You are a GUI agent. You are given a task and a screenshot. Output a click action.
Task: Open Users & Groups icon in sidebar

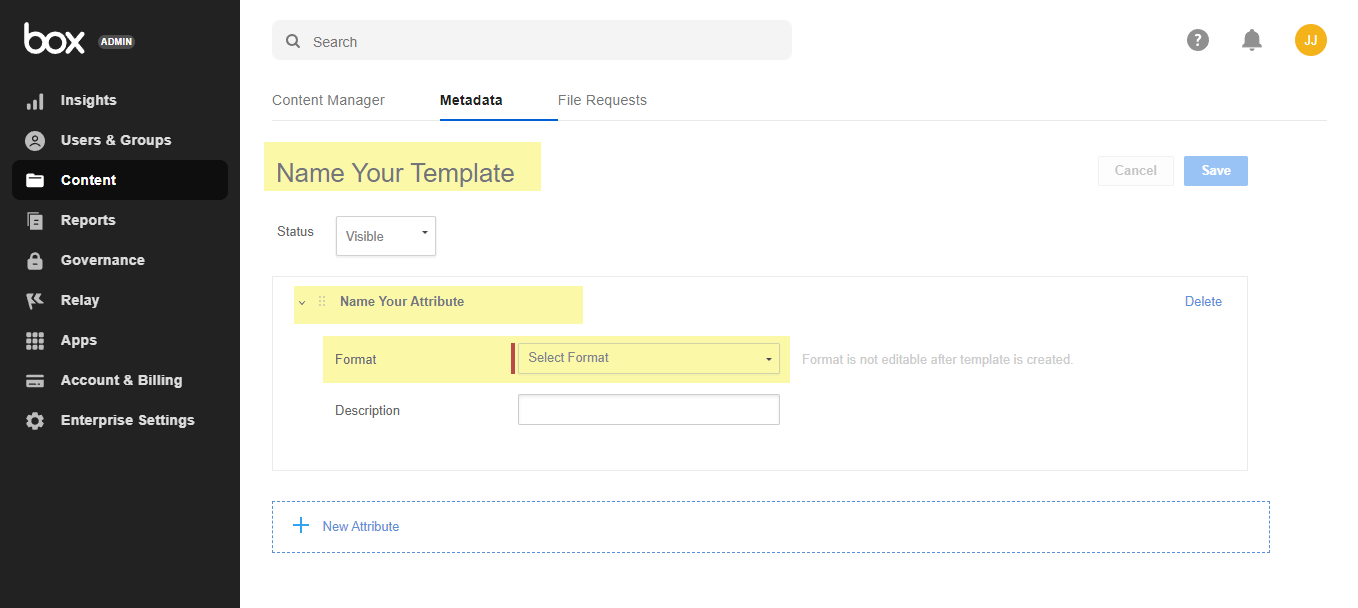(35, 141)
